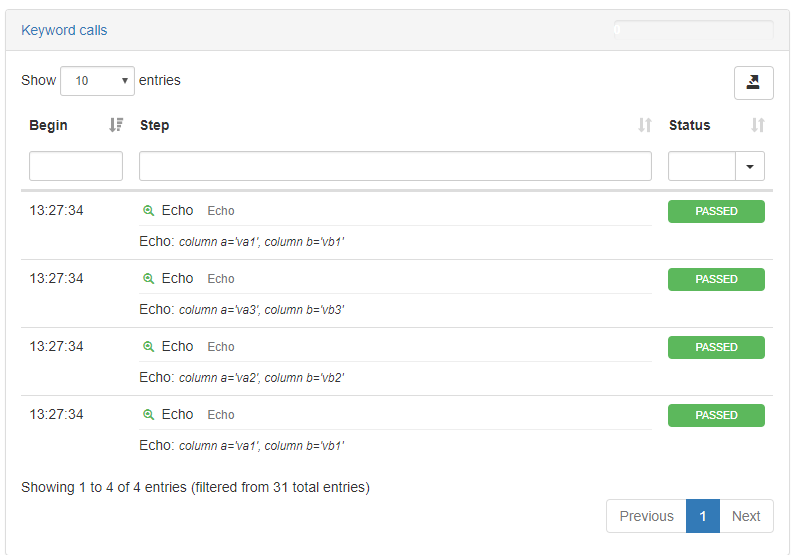Open details magnifier of last Echo row

[148, 415]
